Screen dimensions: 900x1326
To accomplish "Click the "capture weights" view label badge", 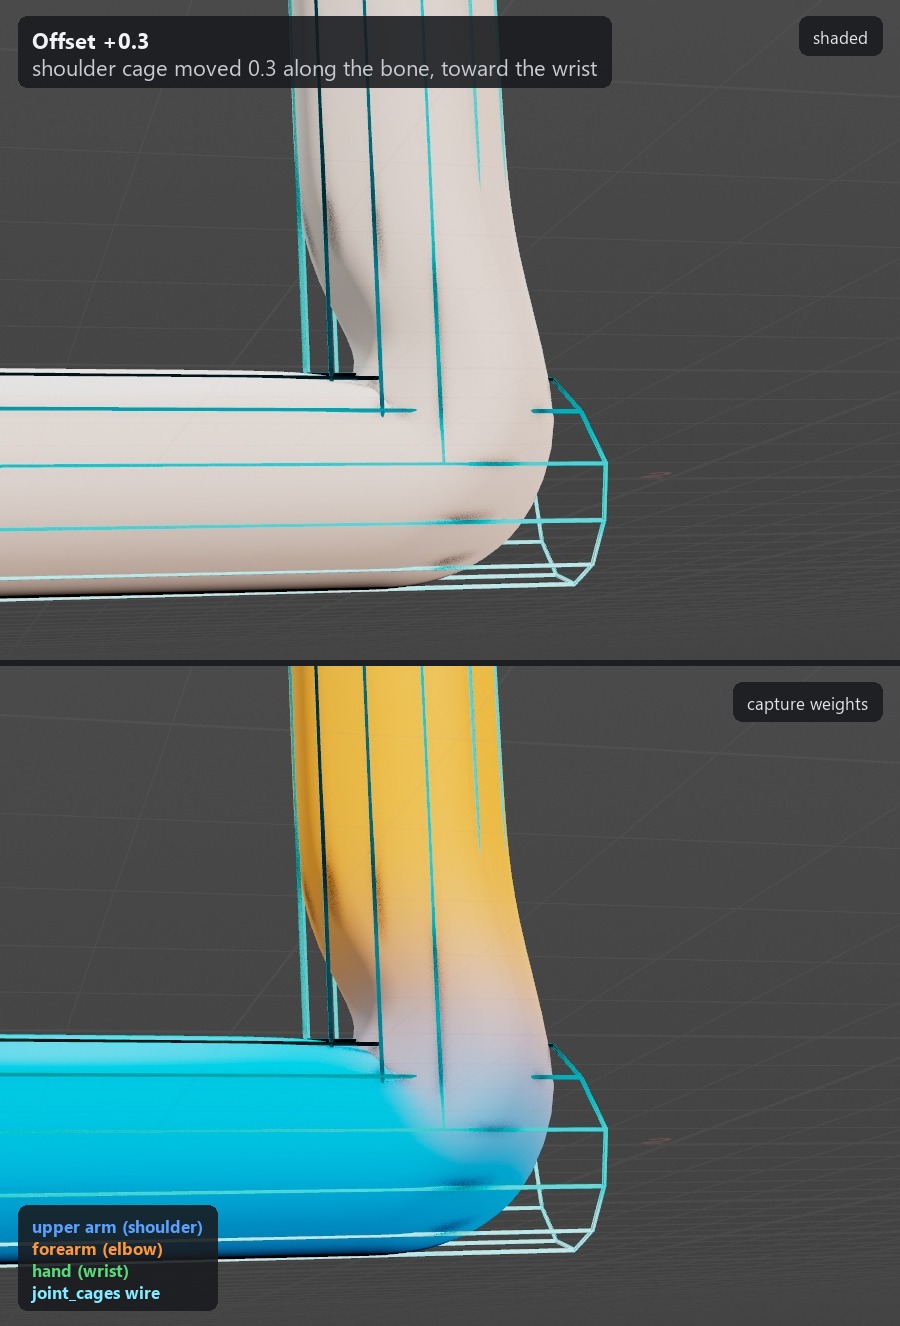I will click(807, 703).
